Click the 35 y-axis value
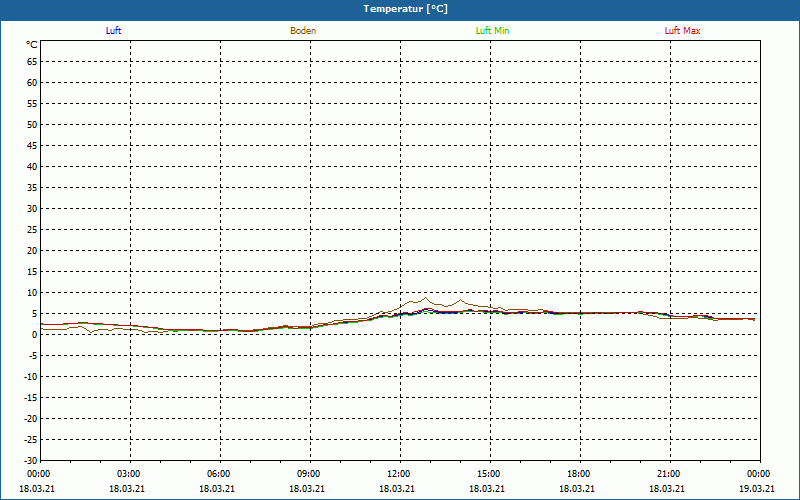This screenshot has height=500, width=800. [x=32, y=188]
